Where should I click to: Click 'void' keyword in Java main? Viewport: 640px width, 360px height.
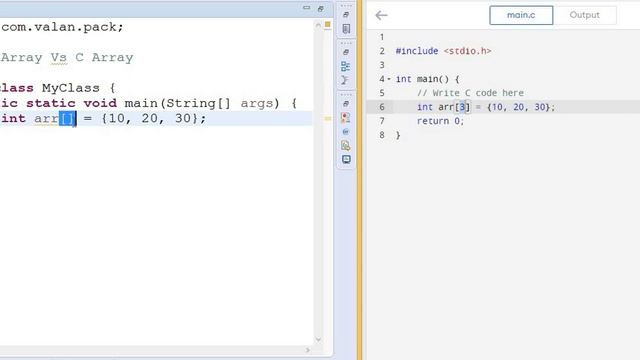100,103
